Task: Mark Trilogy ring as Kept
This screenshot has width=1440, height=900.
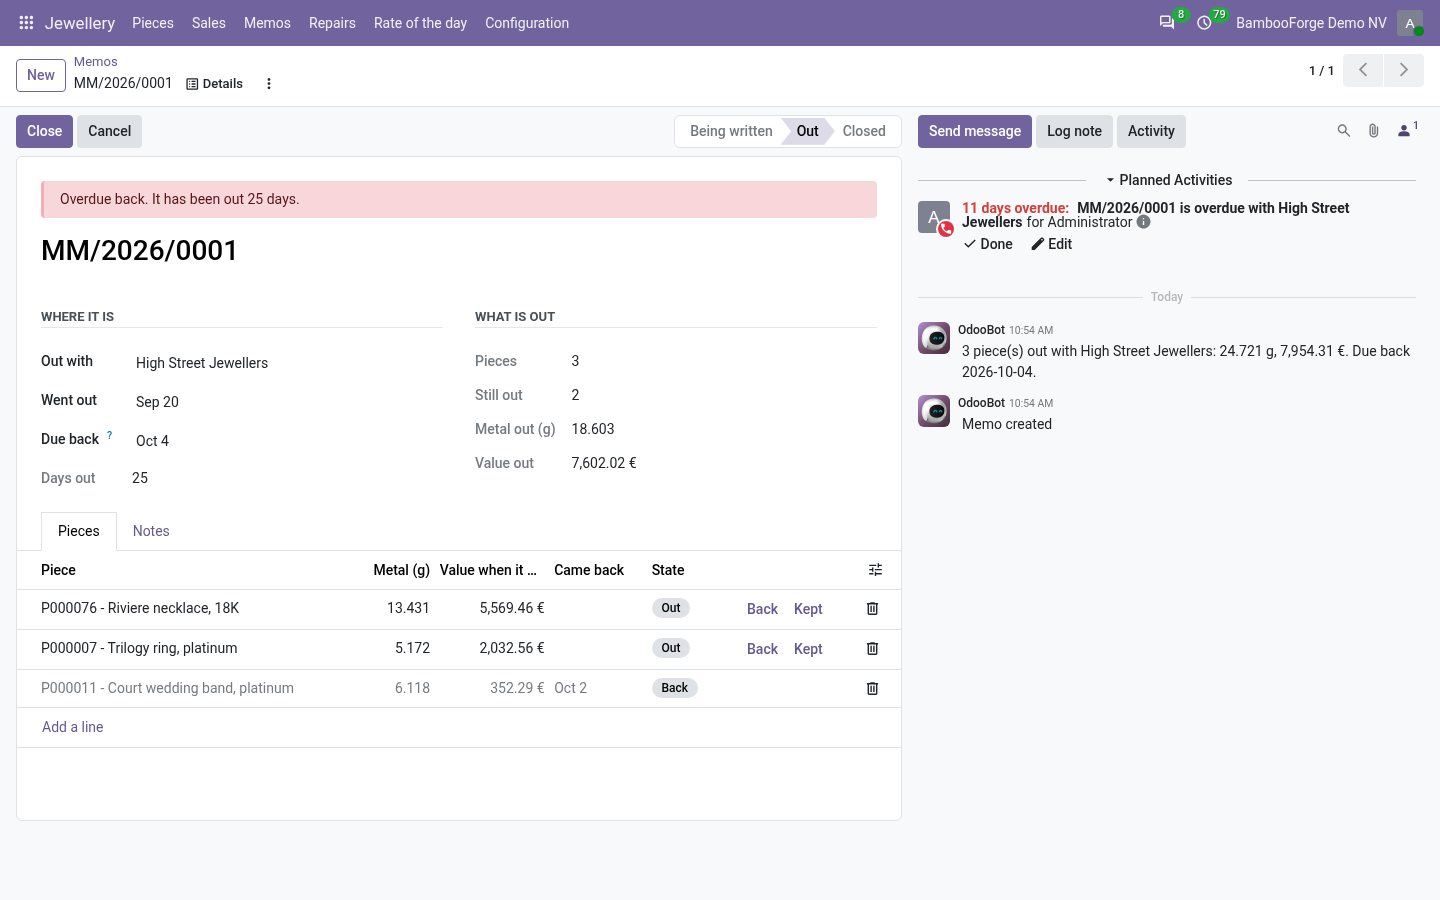Action: click(x=808, y=649)
